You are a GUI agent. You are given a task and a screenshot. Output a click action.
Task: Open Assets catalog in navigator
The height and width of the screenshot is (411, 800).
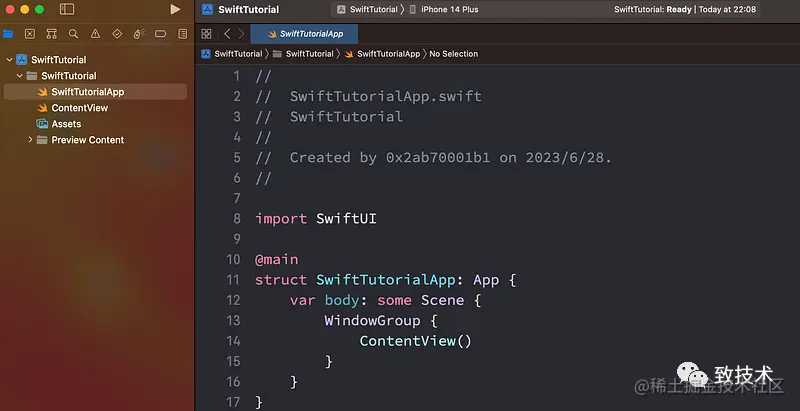(95, 124)
